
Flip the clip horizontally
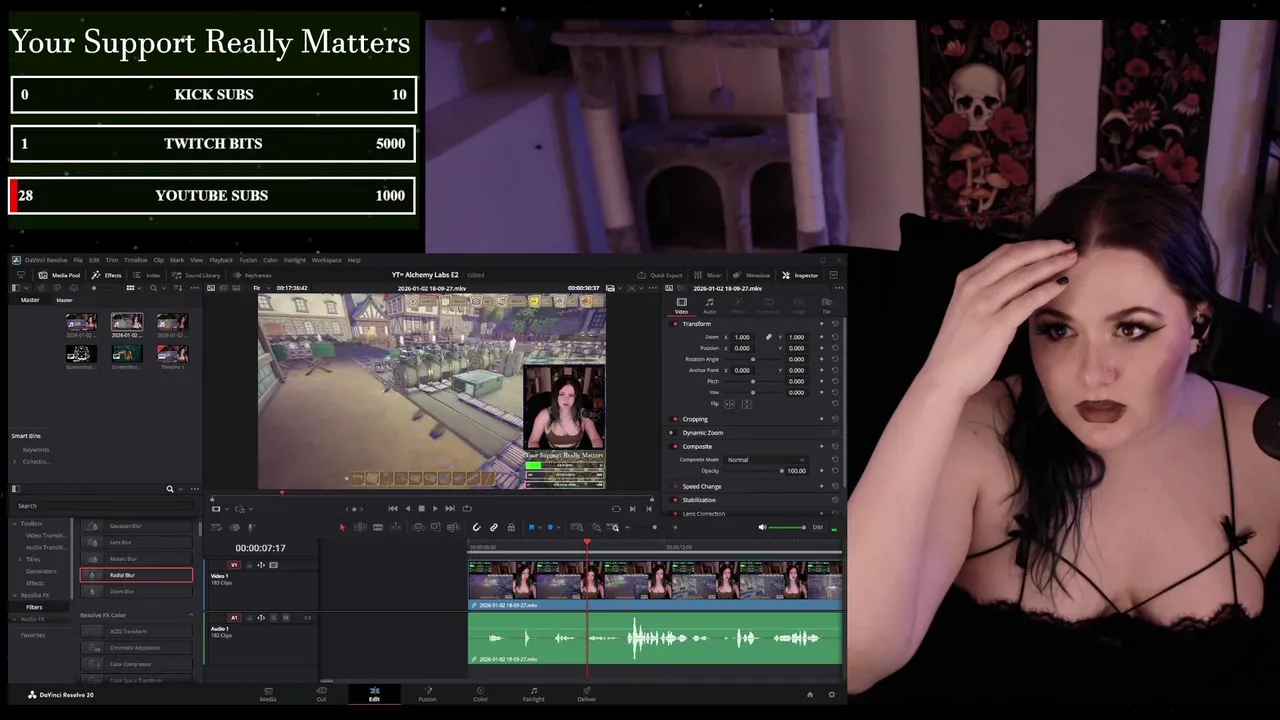[x=729, y=404]
